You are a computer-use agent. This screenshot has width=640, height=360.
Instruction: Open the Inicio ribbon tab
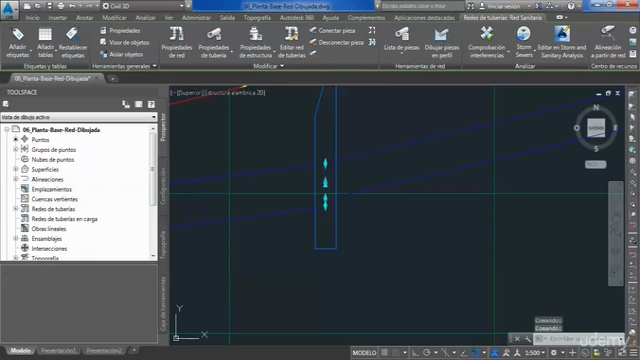[32, 18]
